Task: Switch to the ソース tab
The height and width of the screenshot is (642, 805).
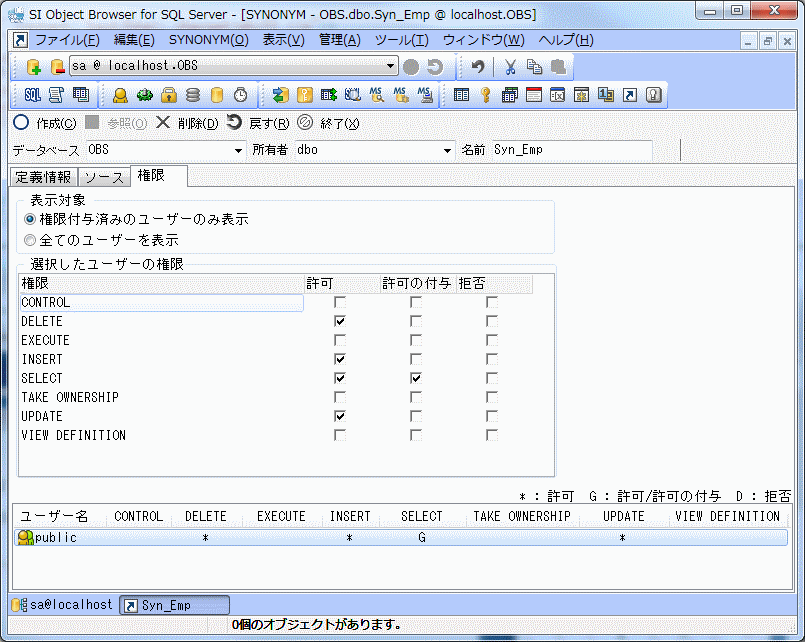Action: click(x=103, y=177)
